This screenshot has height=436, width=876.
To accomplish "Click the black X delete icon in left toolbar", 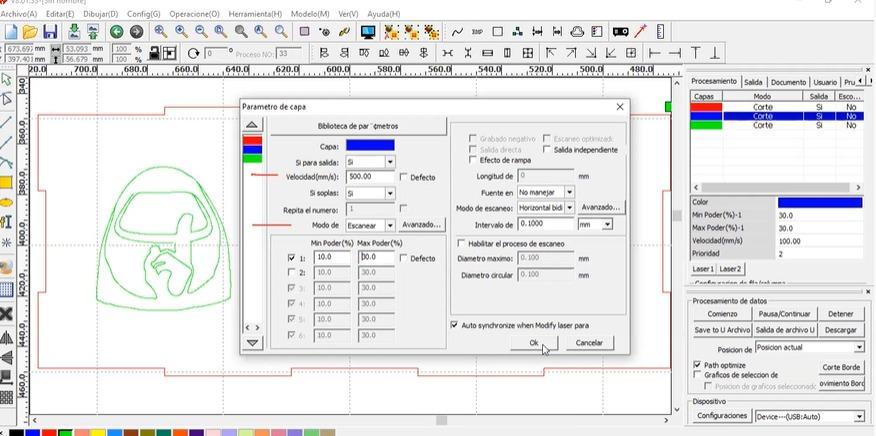I will [6, 314].
